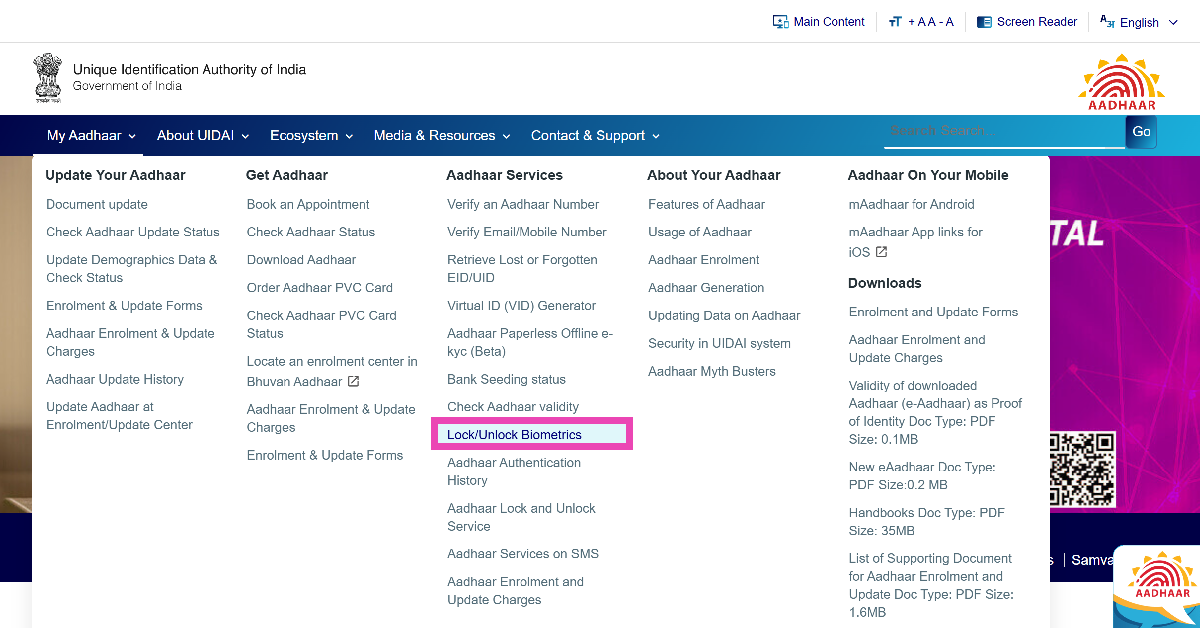Open the Ecosystem menu
This screenshot has height=628, width=1200.
coord(311,136)
